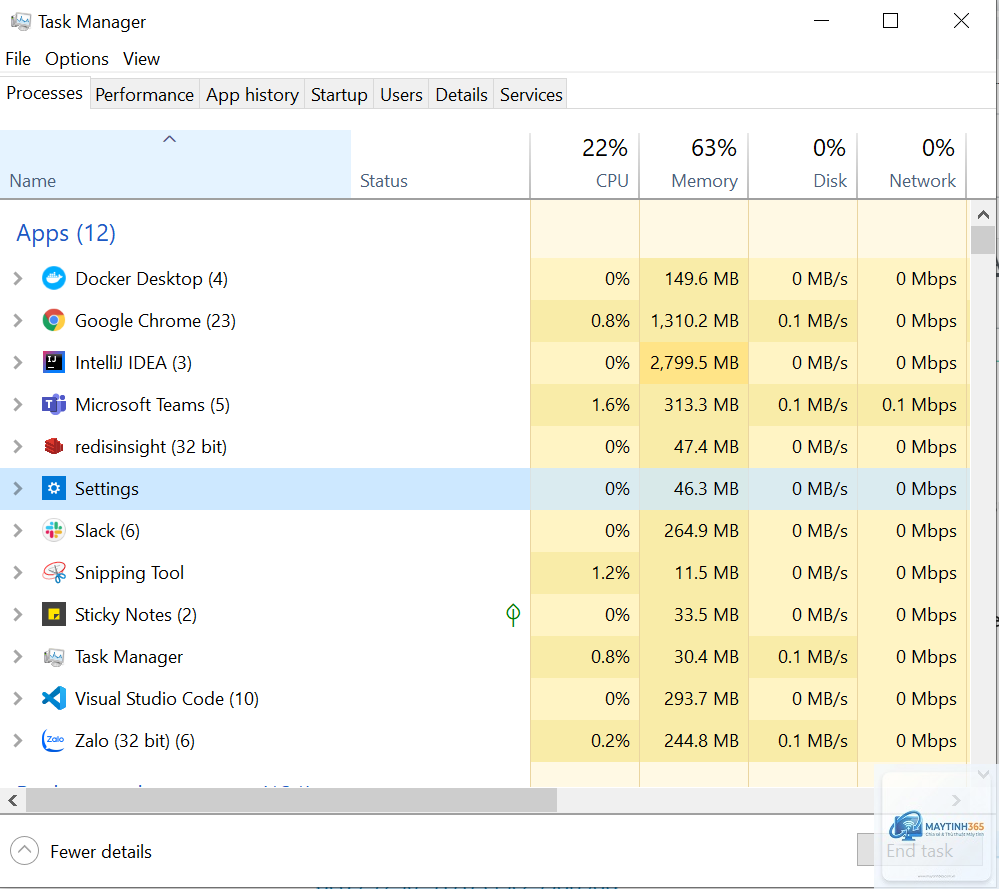This screenshot has height=889, width=999.
Task: Expand the Microsoft Teams process group
Action: coord(18,405)
